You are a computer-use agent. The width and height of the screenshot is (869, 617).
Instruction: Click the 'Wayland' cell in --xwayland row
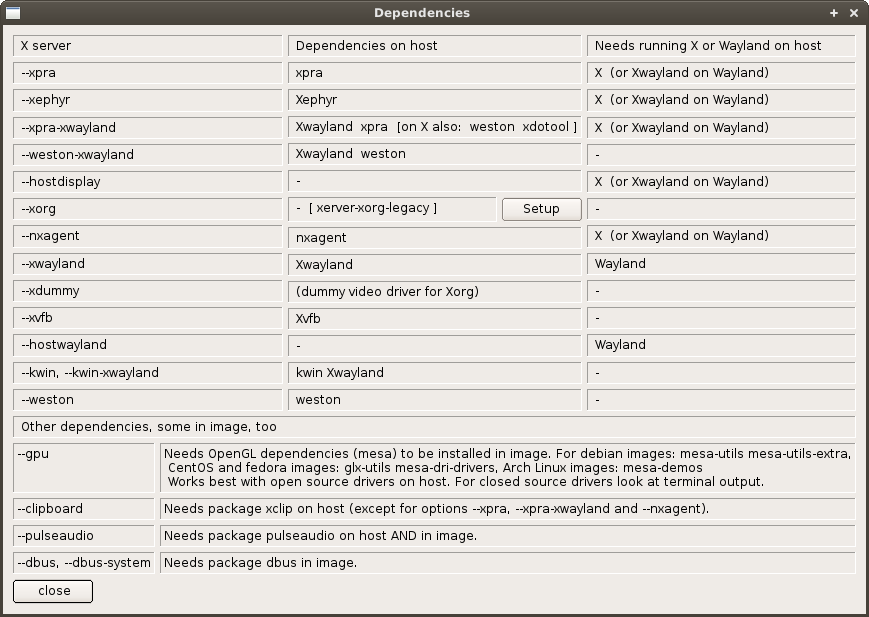(x=721, y=263)
